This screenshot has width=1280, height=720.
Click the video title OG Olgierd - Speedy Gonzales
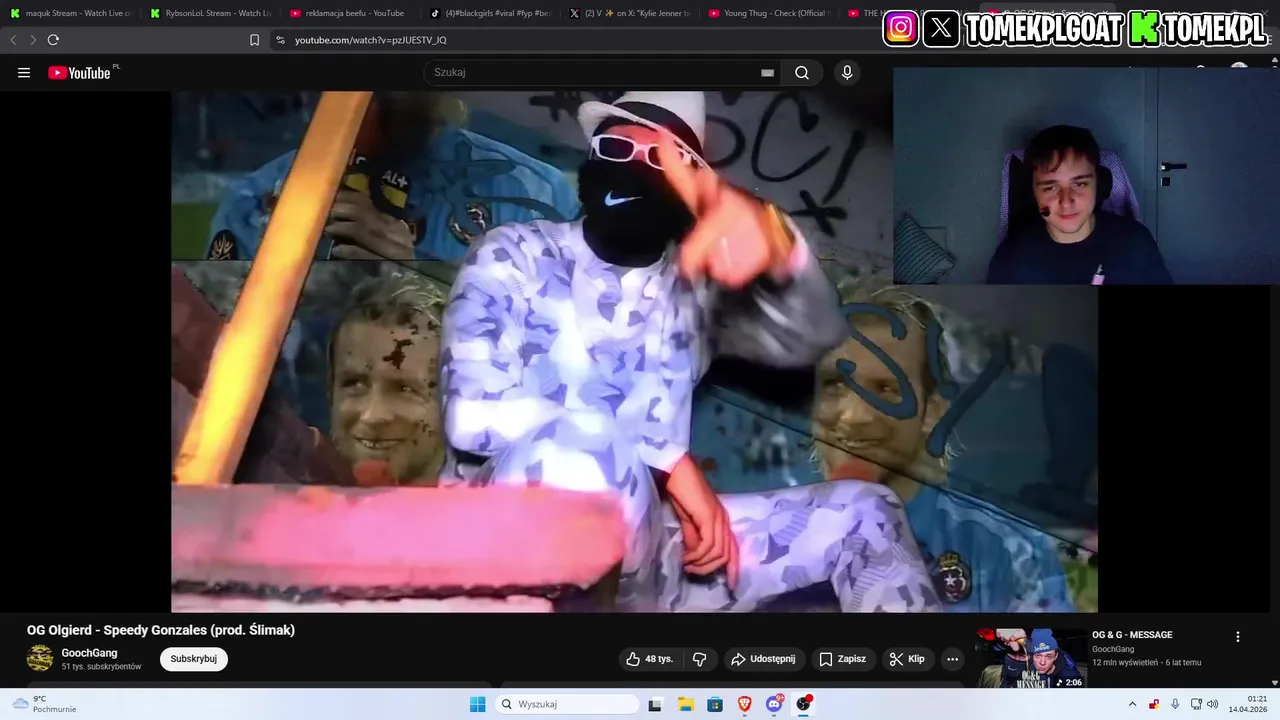click(x=161, y=630)
